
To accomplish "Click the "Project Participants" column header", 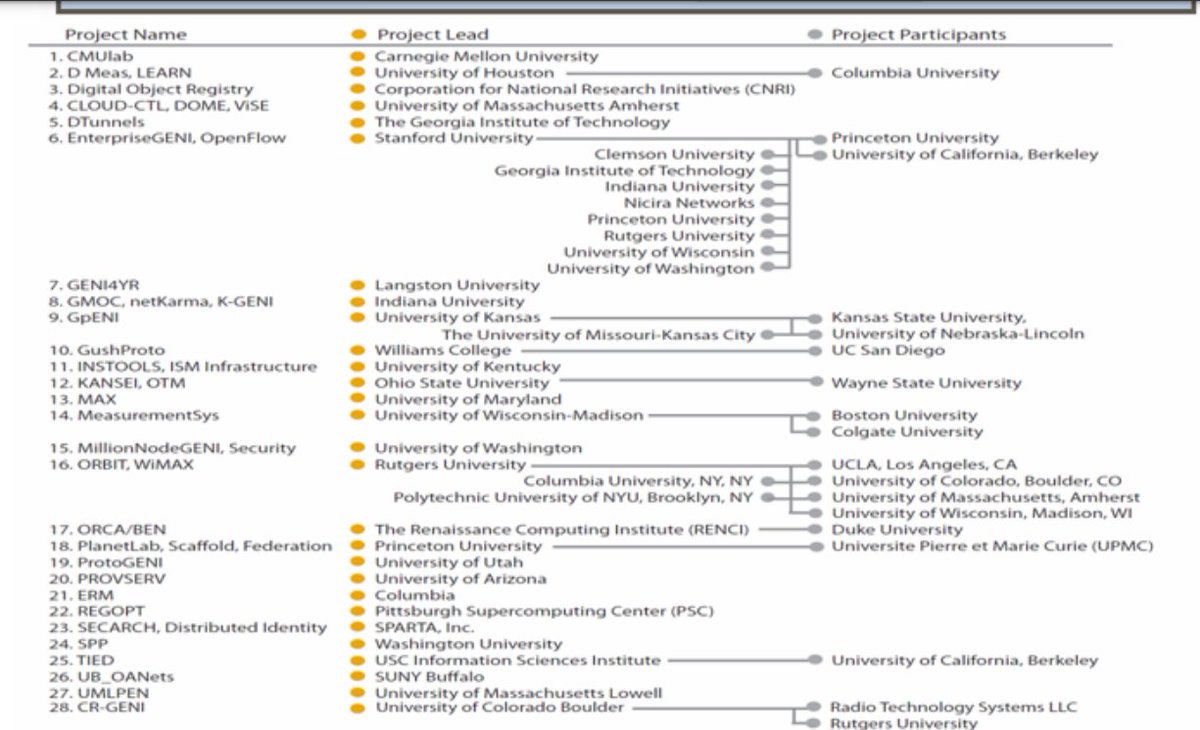I will coord(919,35).
